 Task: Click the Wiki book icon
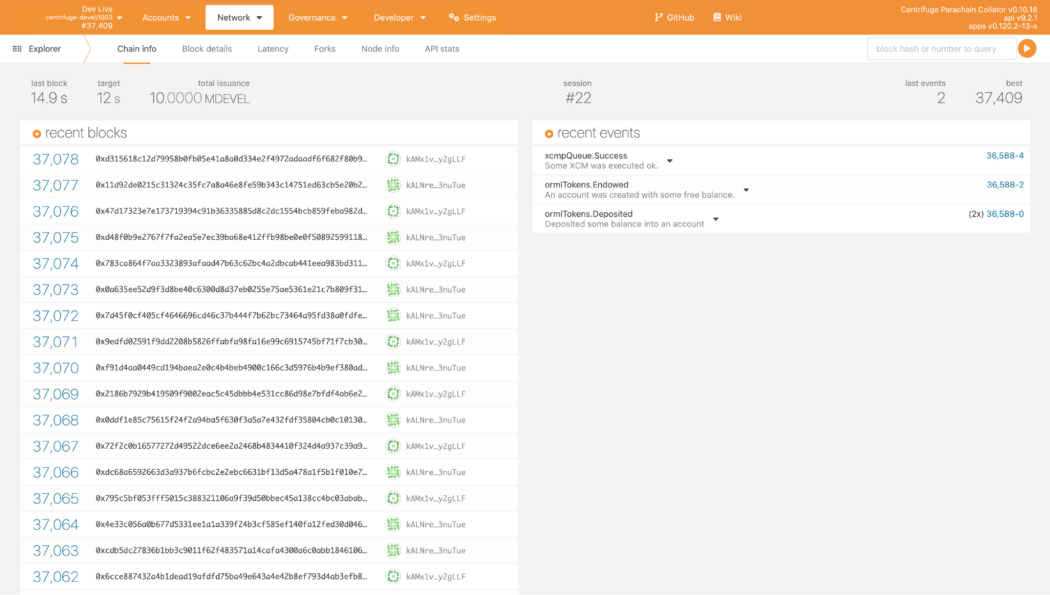click(717, 17)
